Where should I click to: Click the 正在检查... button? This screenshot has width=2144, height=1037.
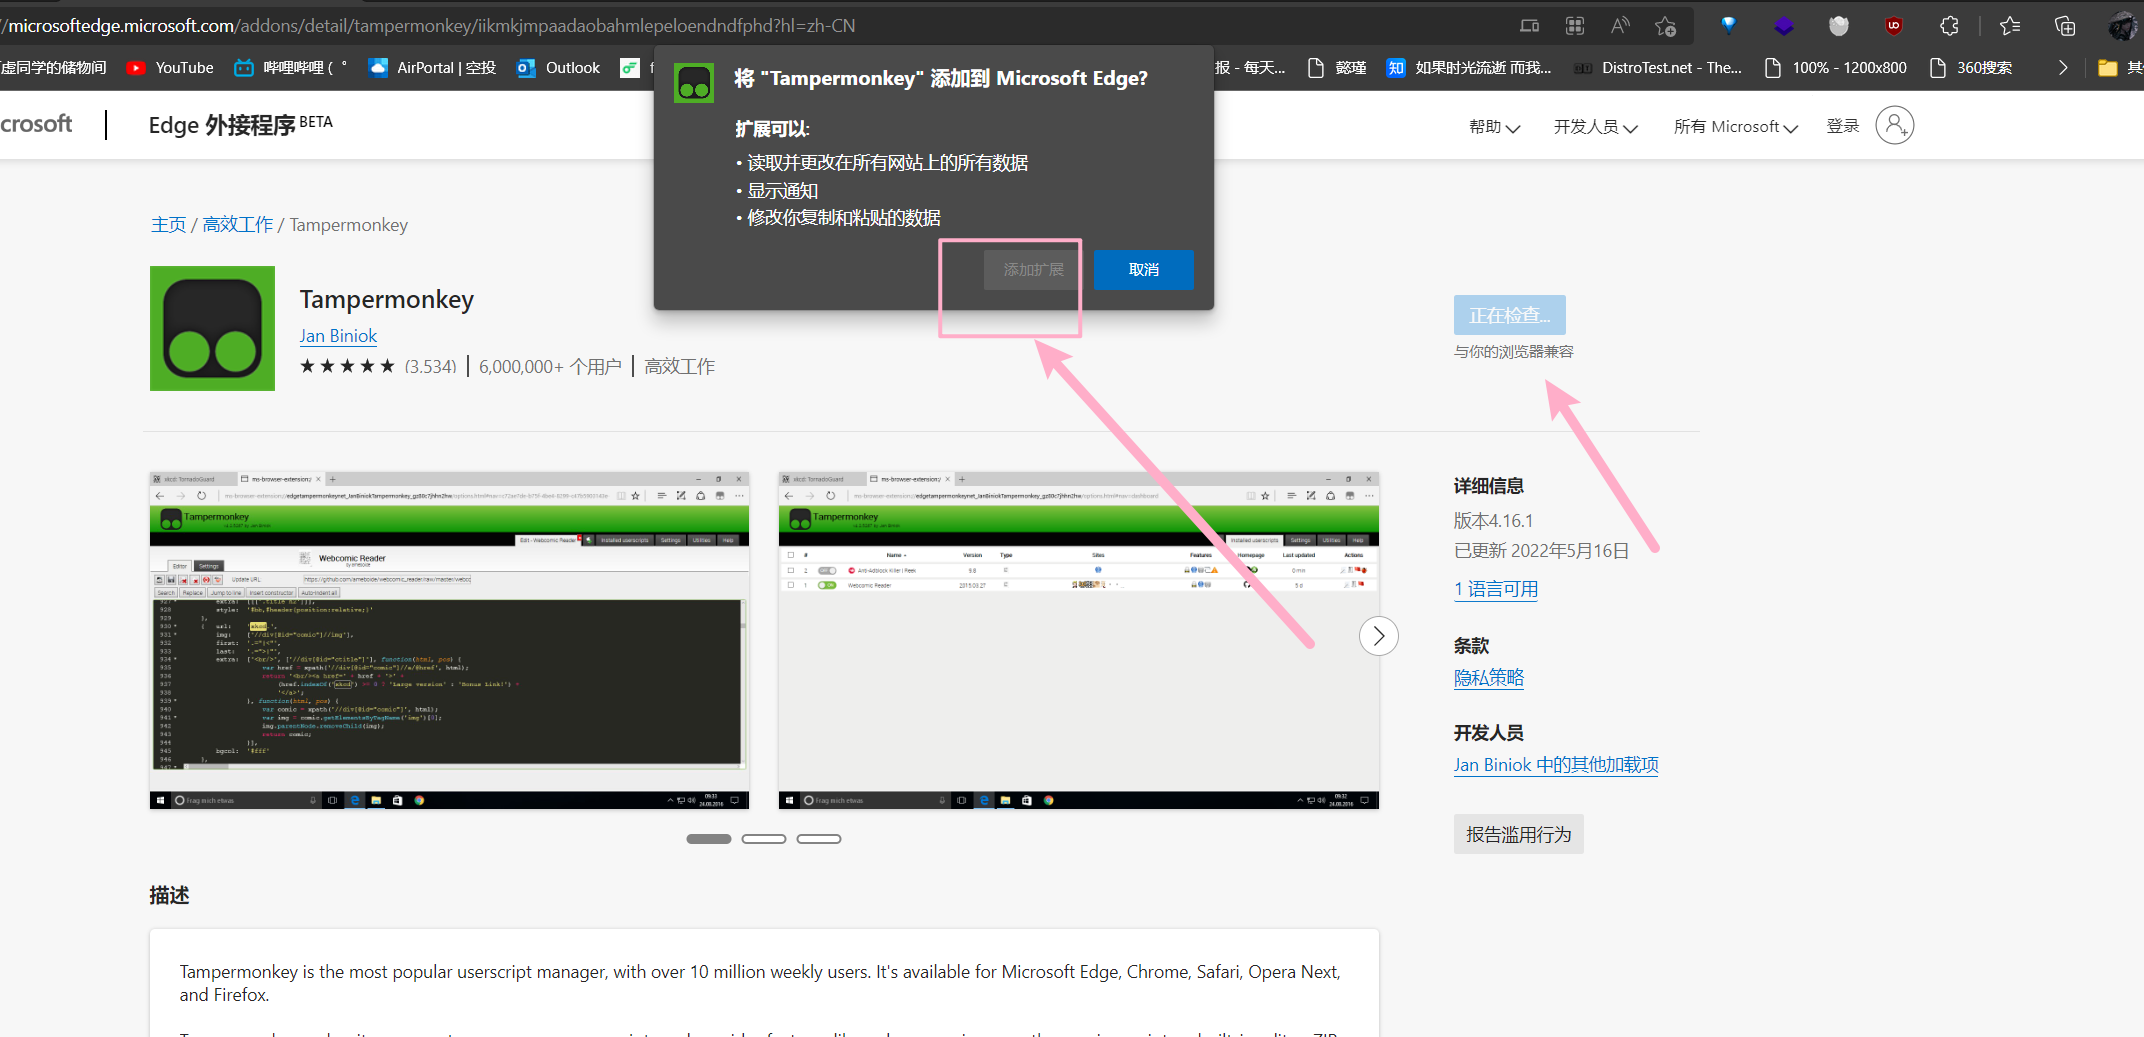coord(1509,315)
